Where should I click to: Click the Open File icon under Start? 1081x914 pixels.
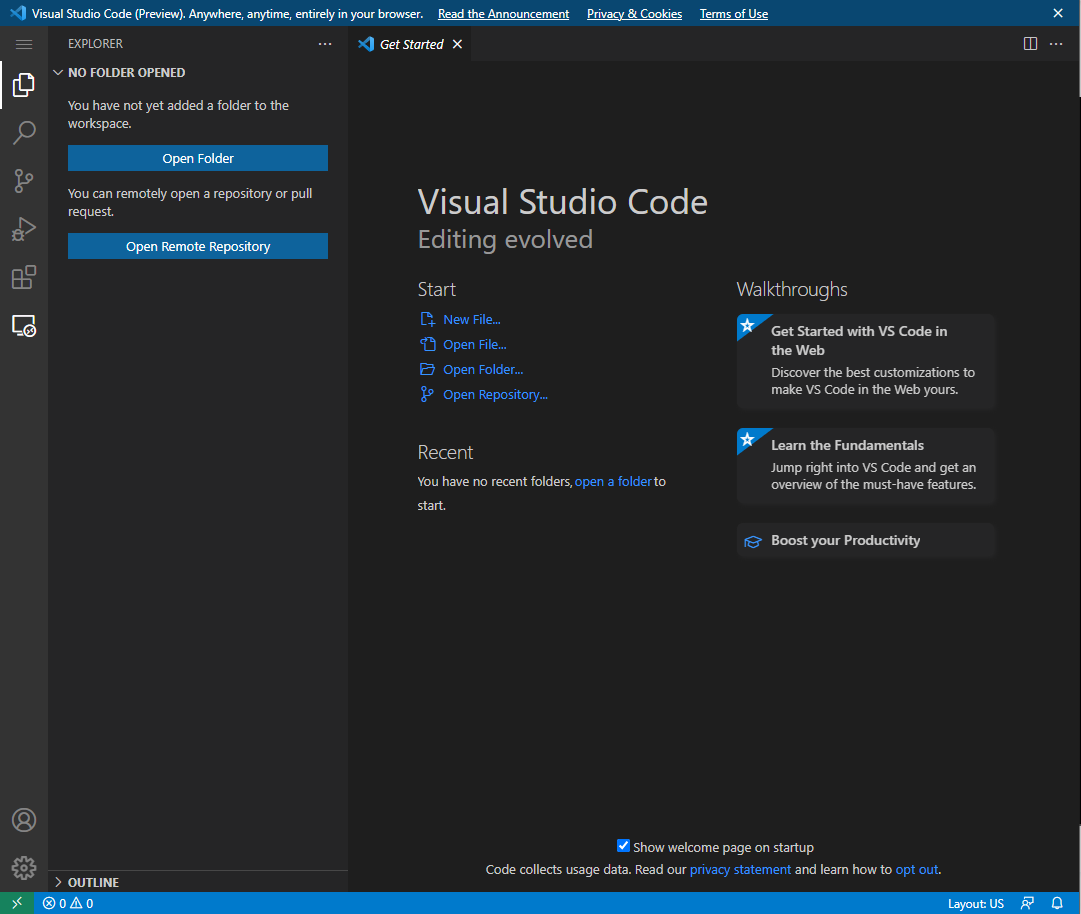427,344
